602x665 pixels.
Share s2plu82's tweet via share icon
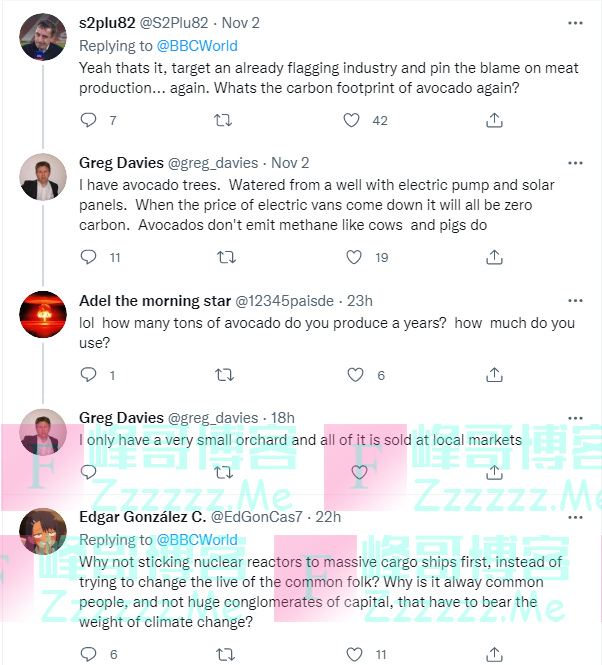pyautogui.click(x=494, y=120)
